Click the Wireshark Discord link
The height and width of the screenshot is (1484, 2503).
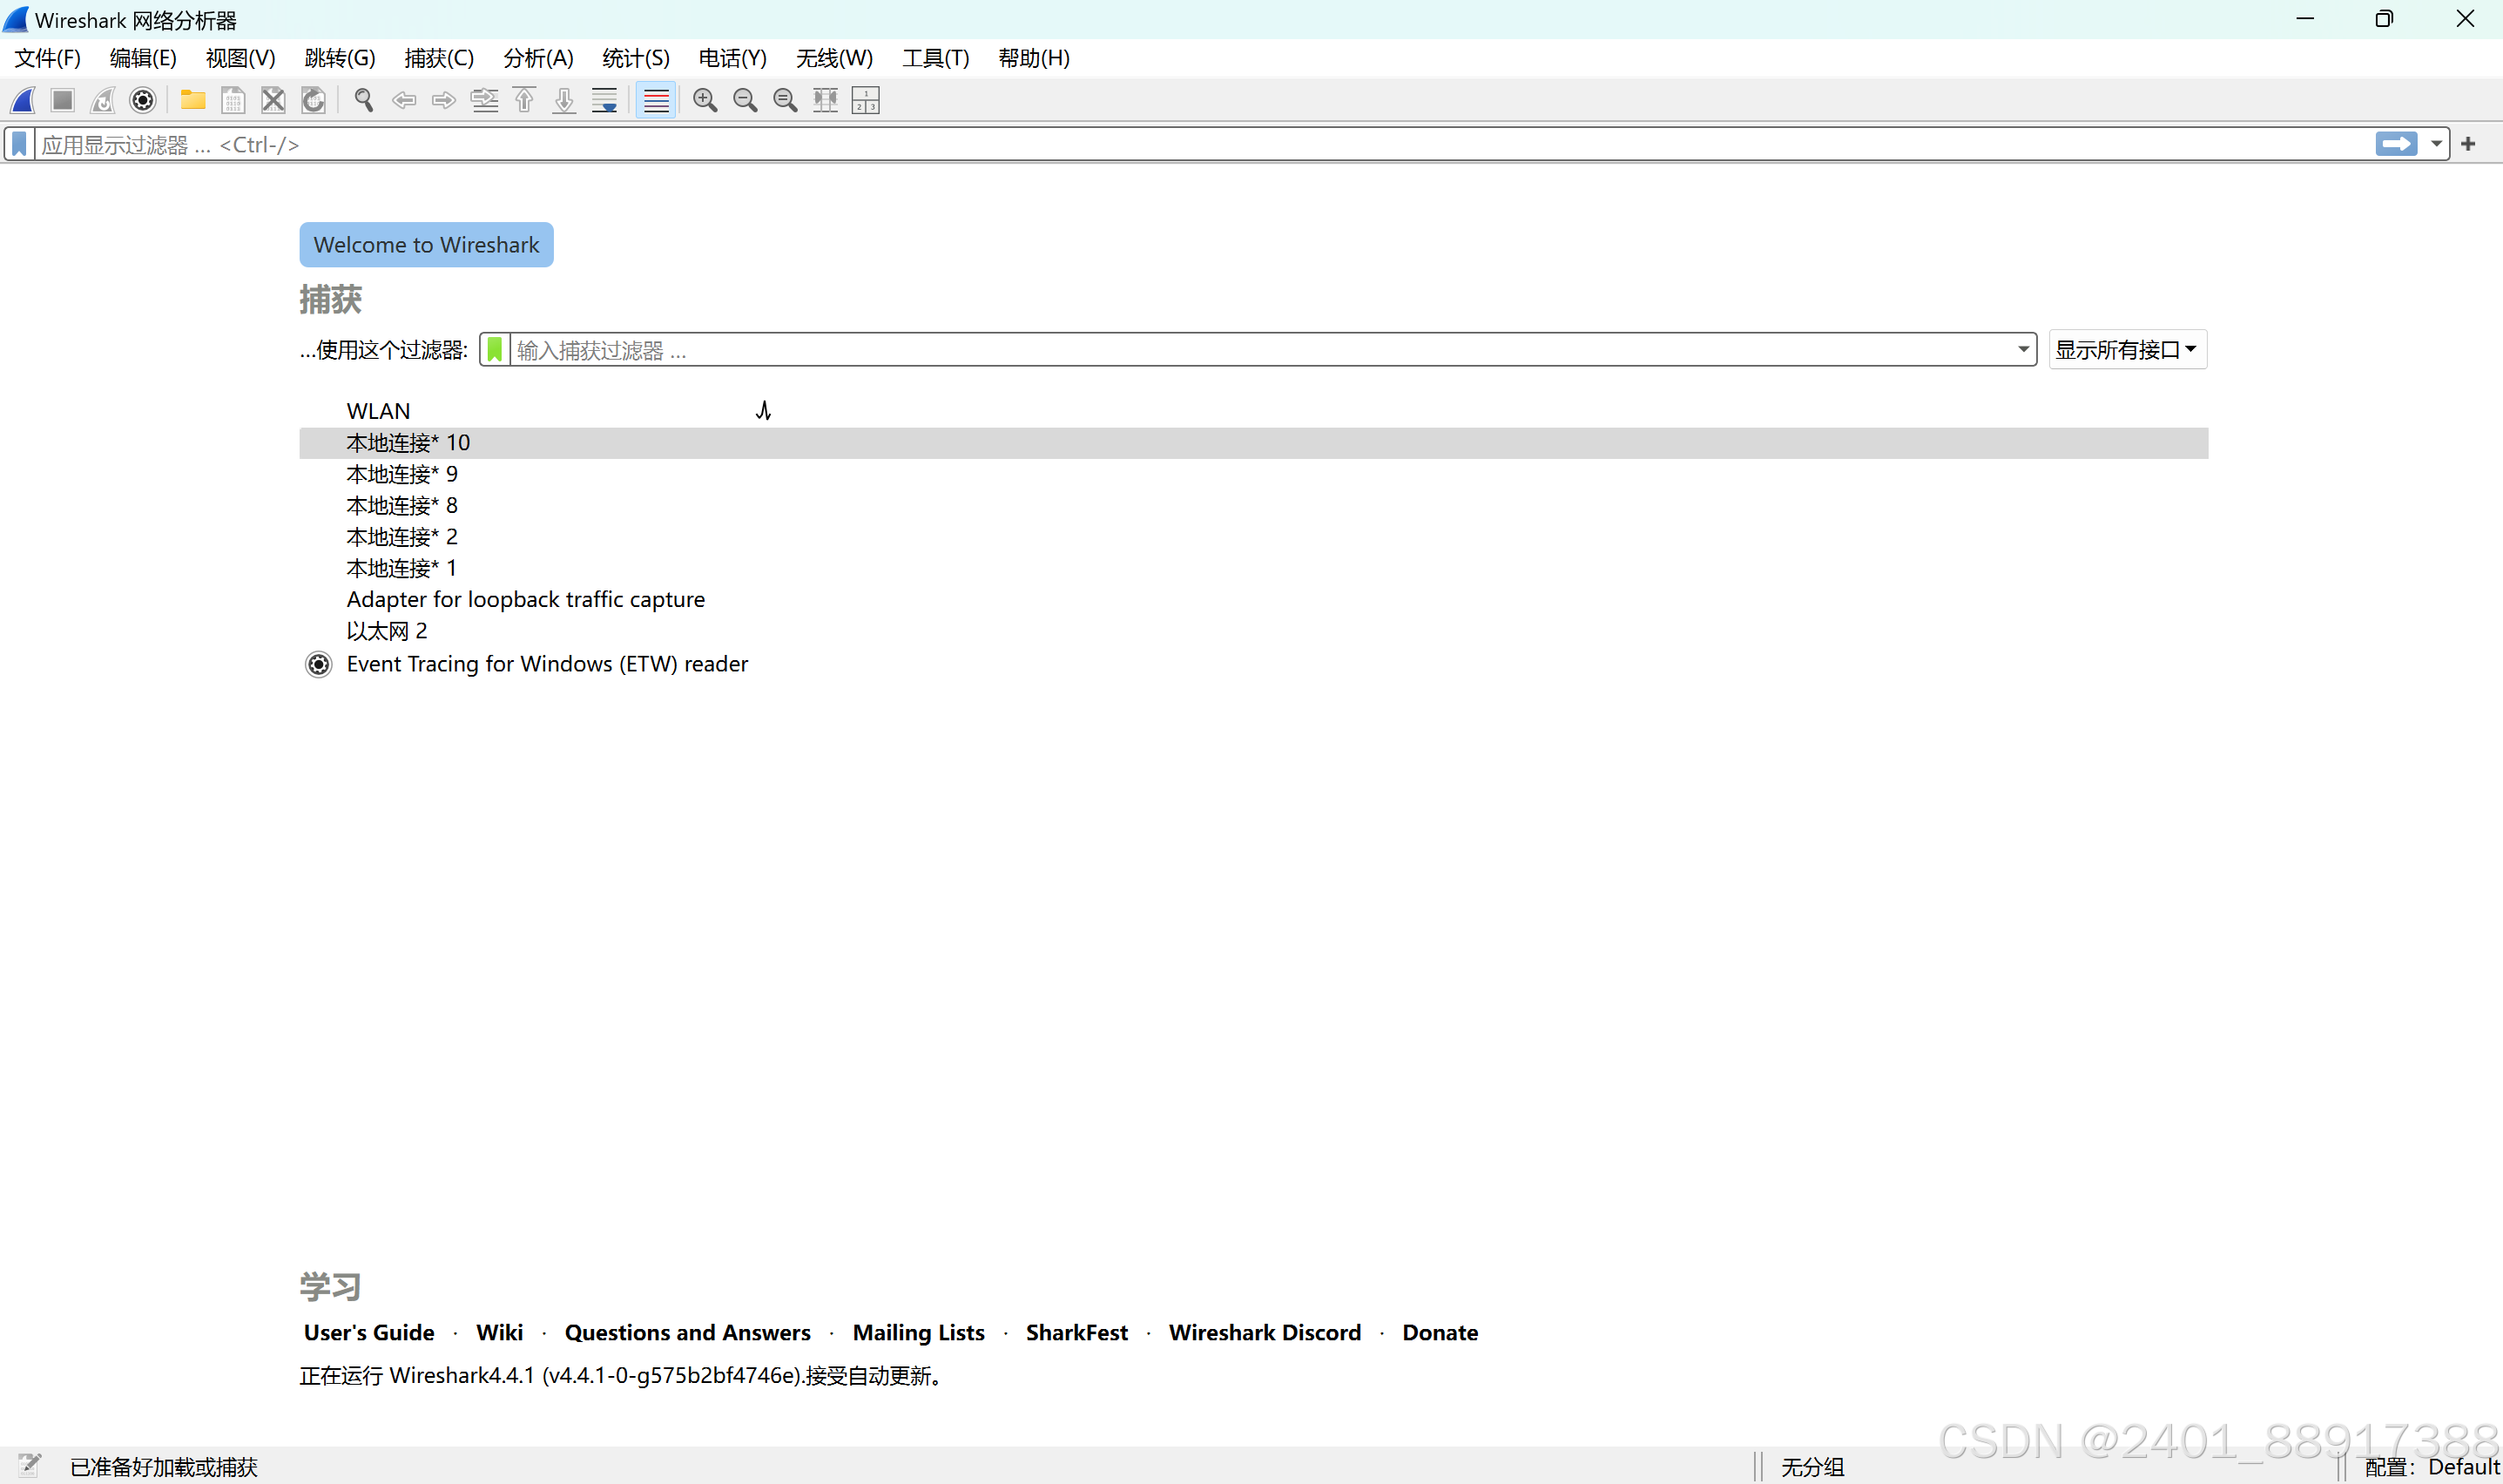(x=1264, y=1332)
